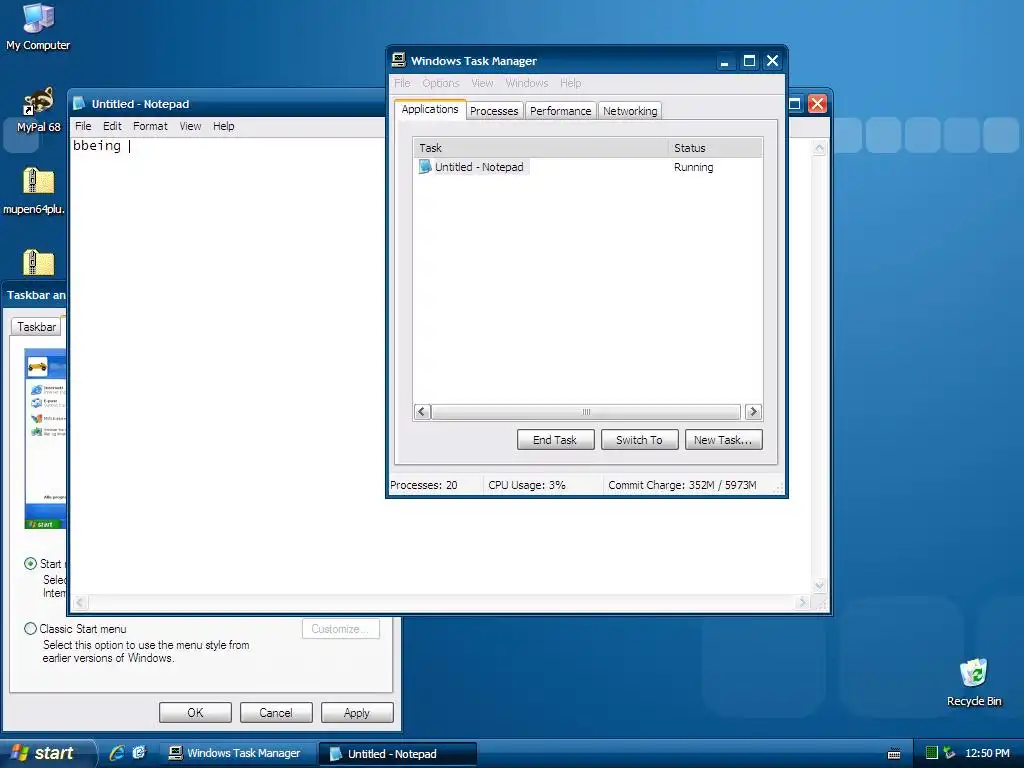1024x768 pixels.
Task: Select the Taskbar tab in properties dialog
Action: point(37,327)
